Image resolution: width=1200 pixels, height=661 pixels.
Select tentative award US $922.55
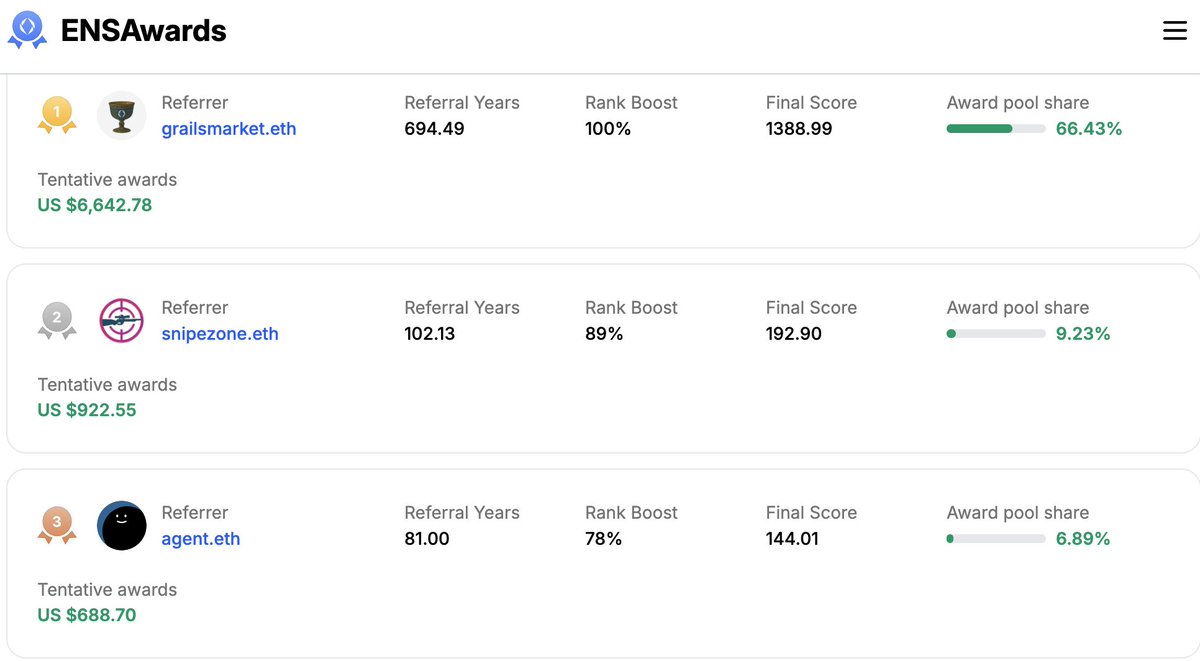pyautogui.click(x=87, y=410)
